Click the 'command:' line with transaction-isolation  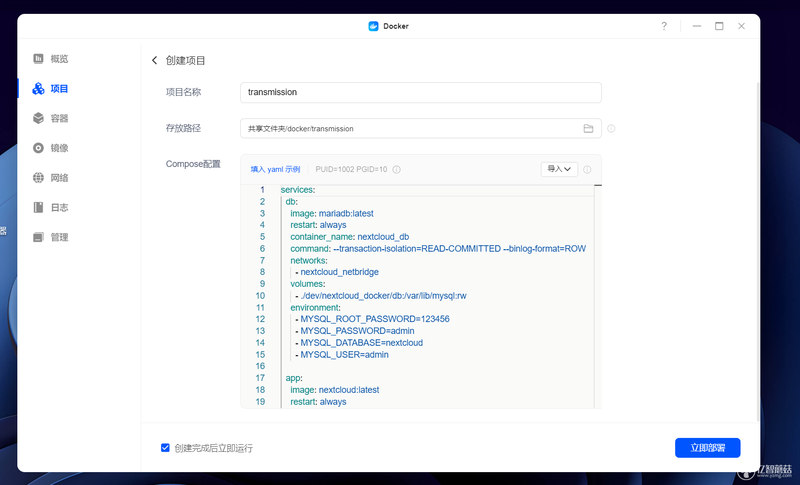[x=438, y=248]
